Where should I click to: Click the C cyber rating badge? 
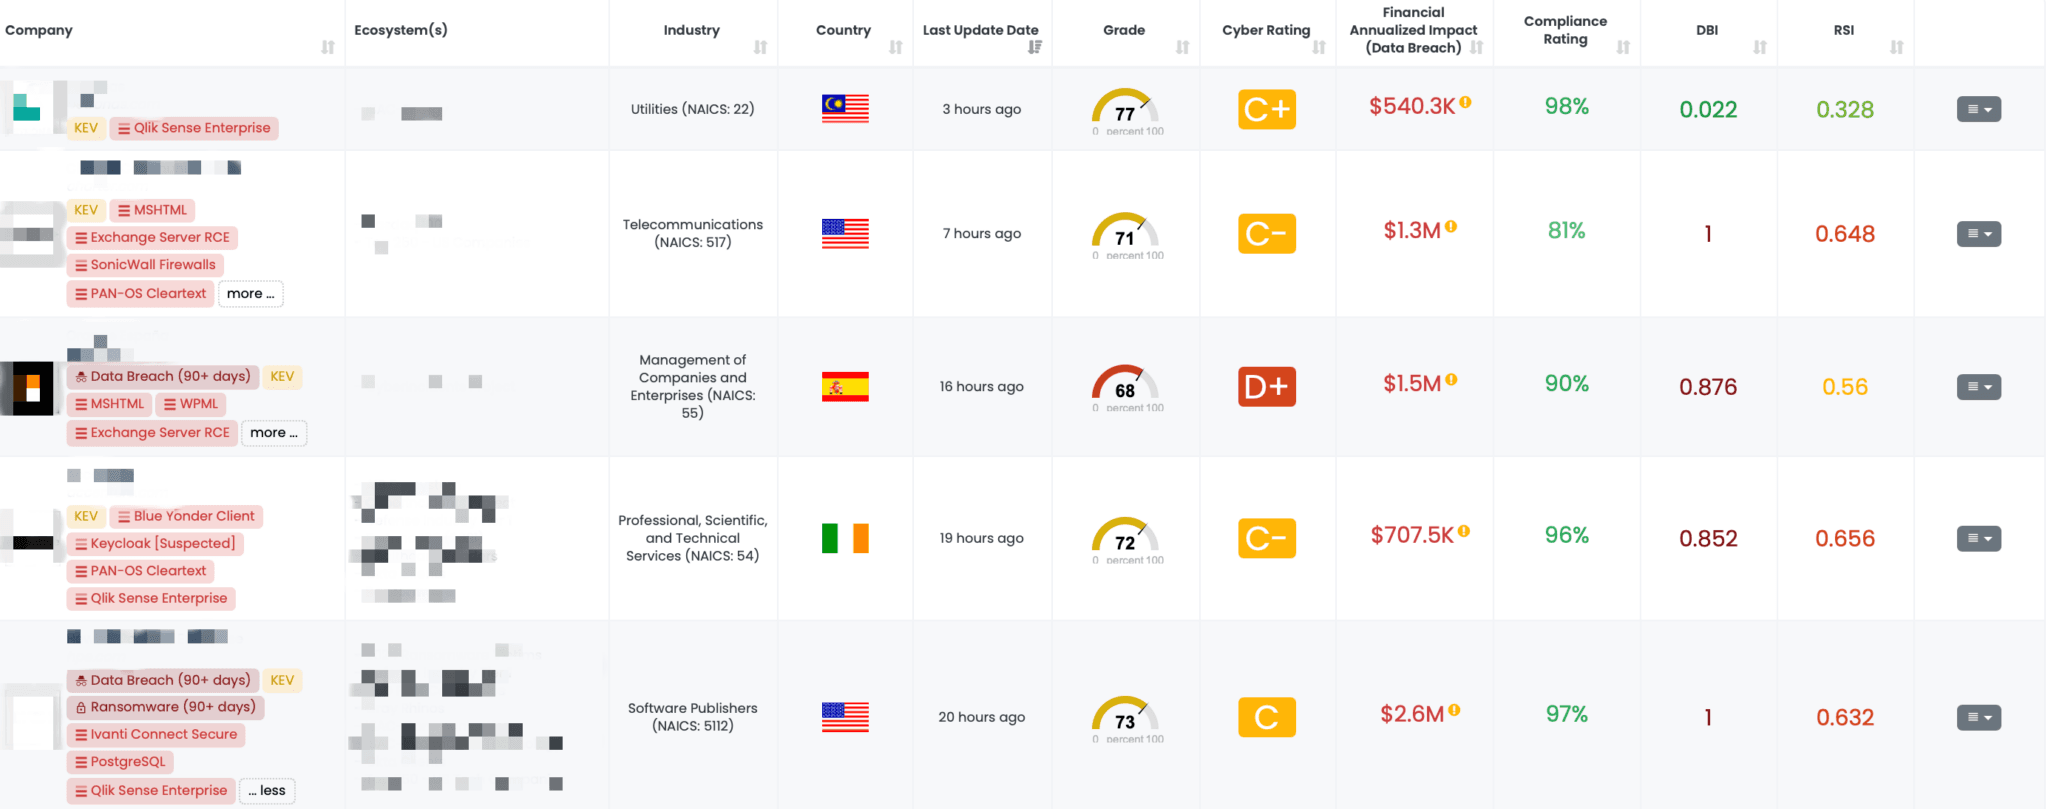[1267, 717]
